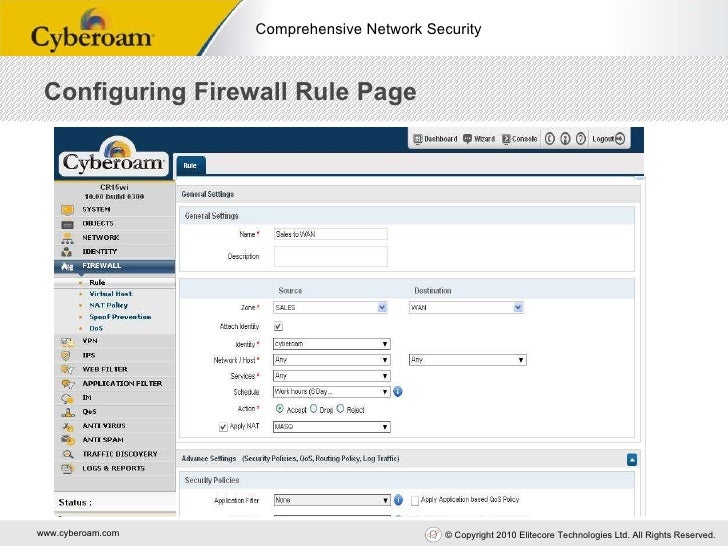Click the ANTI VIRUS menu icon

pos(68,426)
